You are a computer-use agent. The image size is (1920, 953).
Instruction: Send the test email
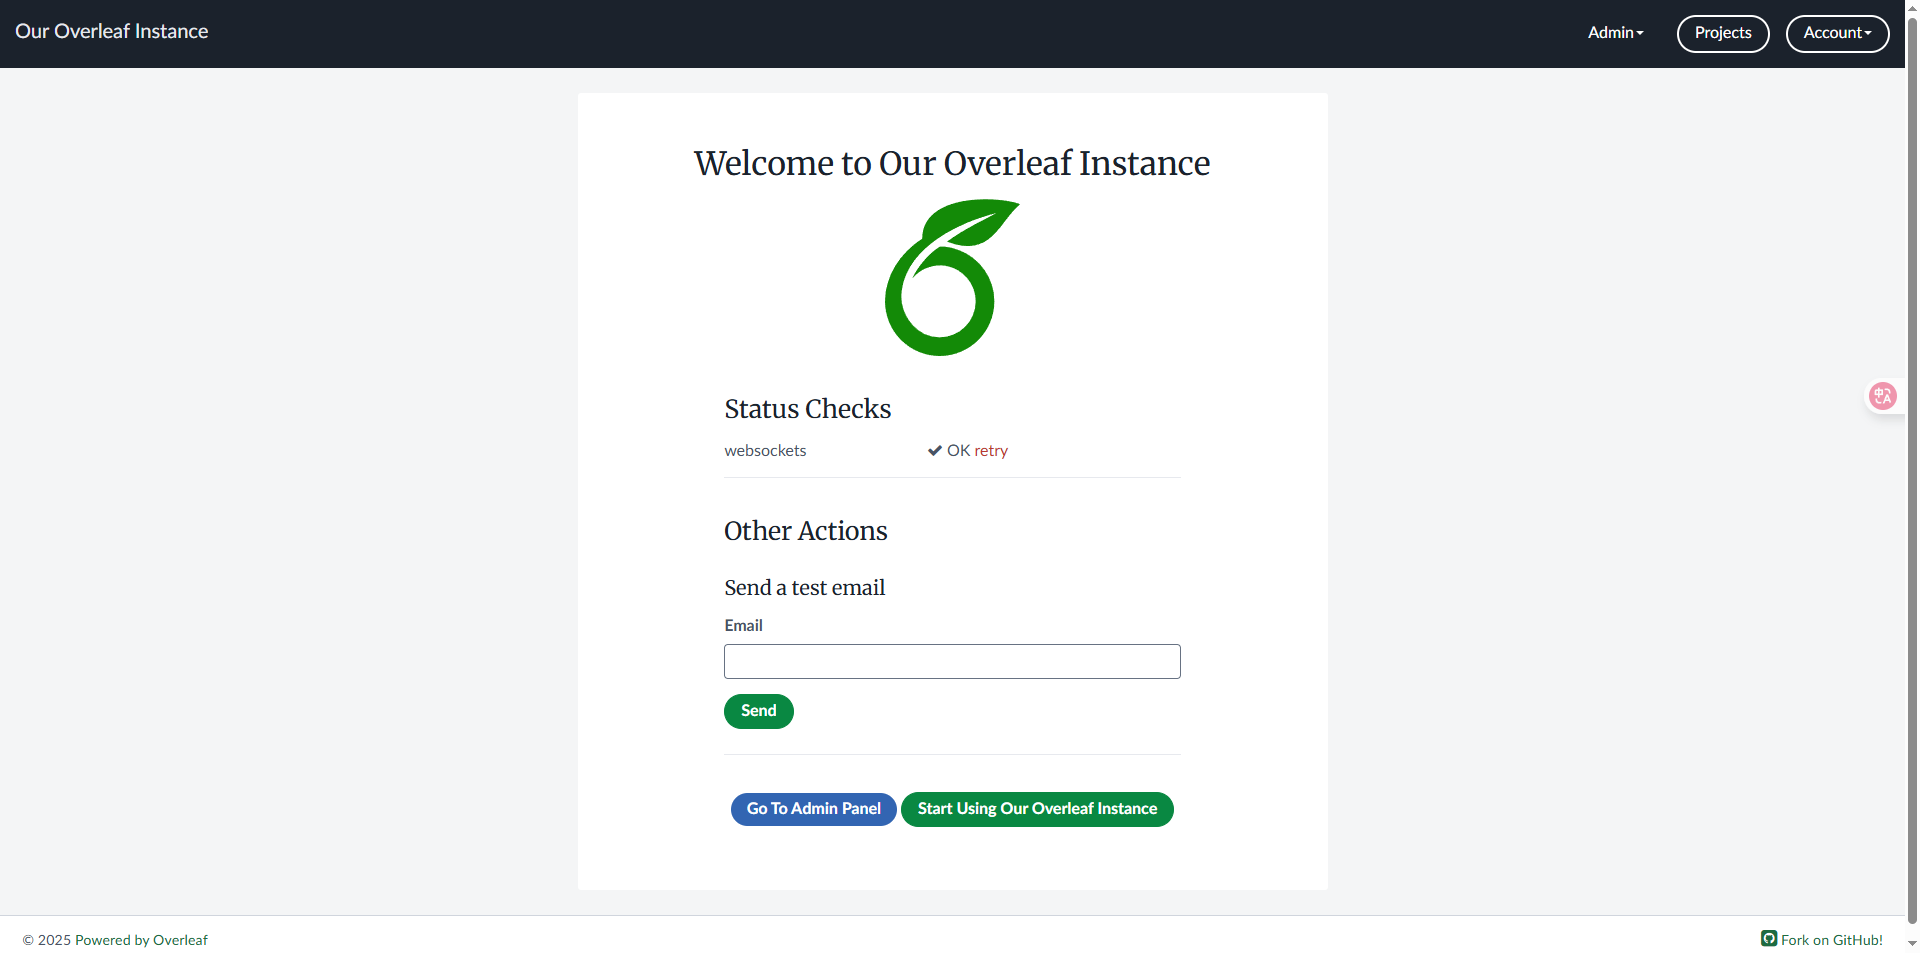(x=759, y=711)
